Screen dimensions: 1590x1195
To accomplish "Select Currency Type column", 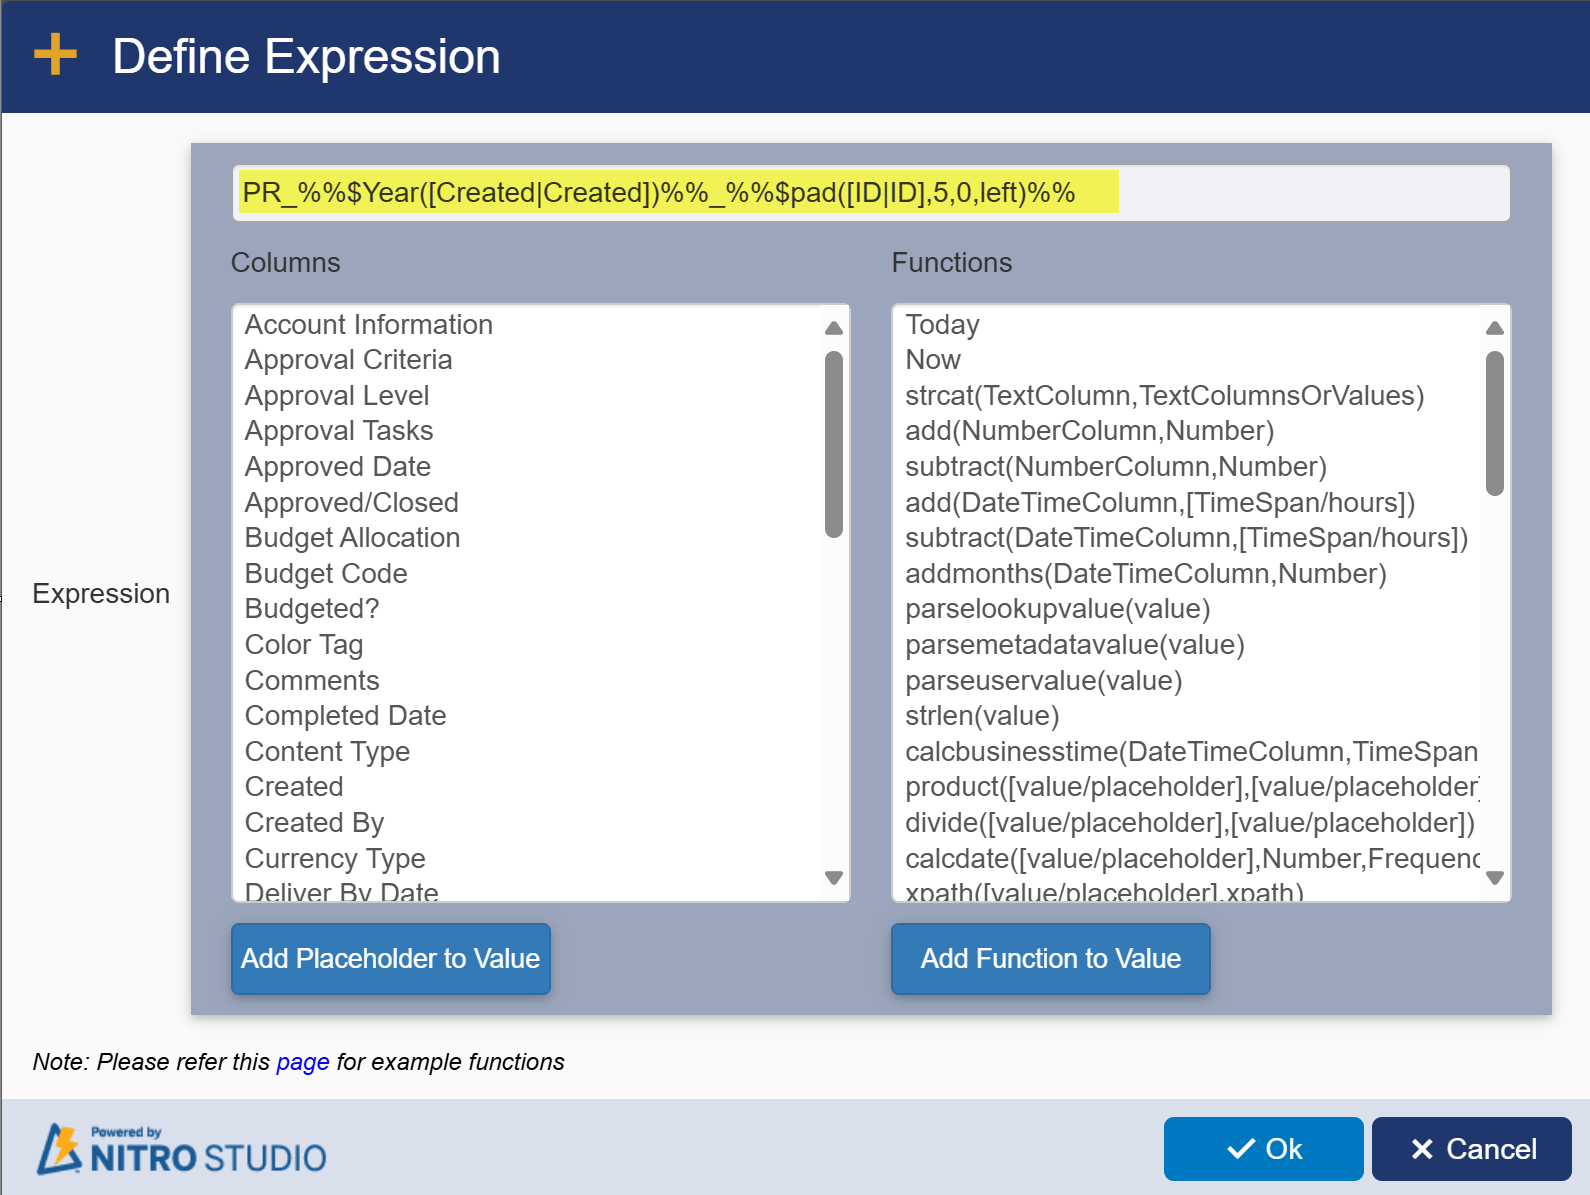I will (x=335, y=859).
